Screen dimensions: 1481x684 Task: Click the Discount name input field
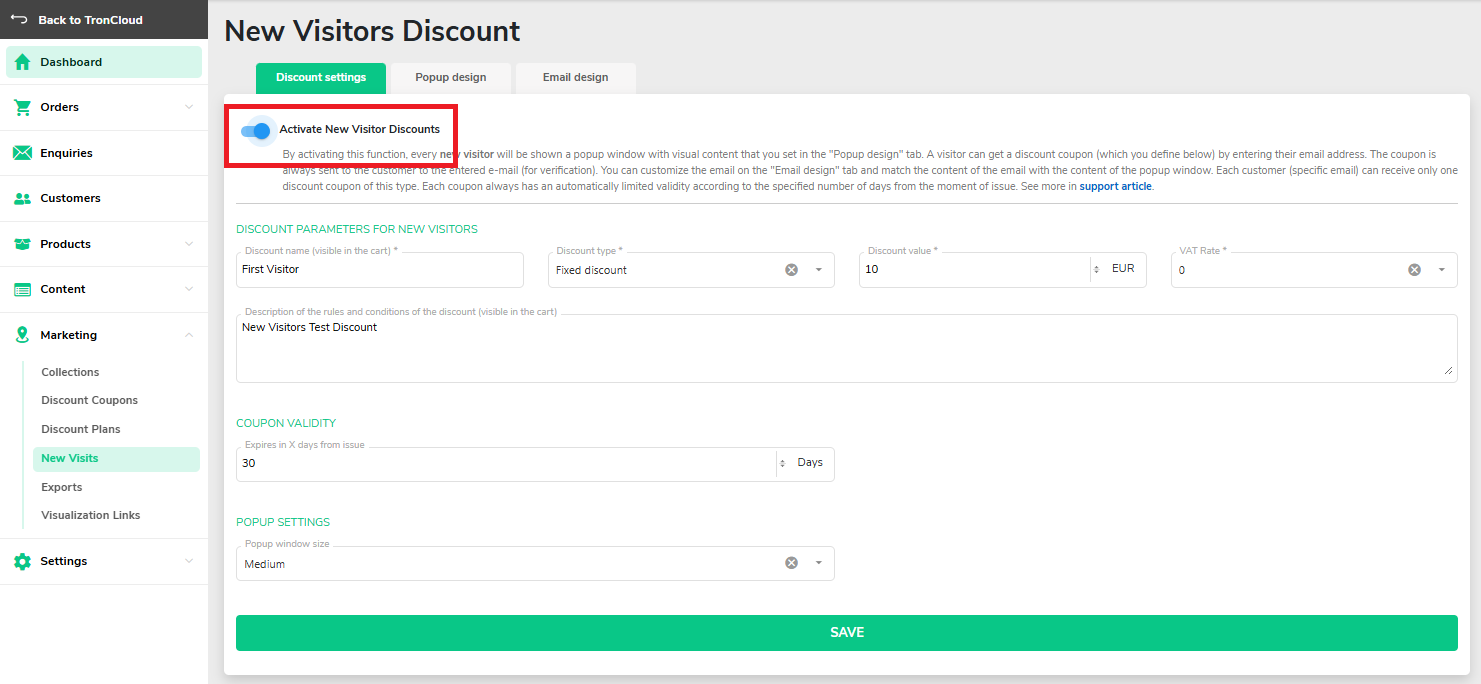click(380, 270)
